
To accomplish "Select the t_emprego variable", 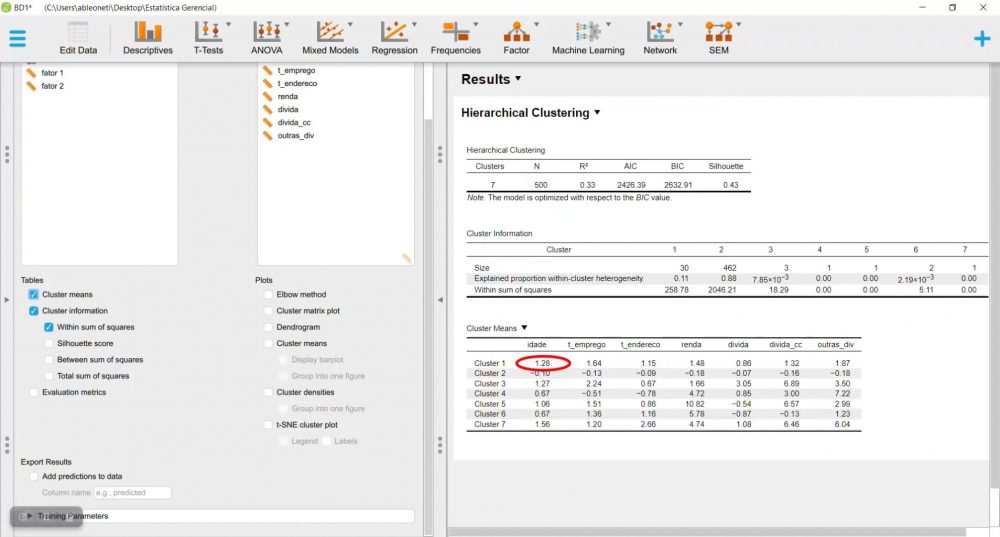I will (296, 70).
